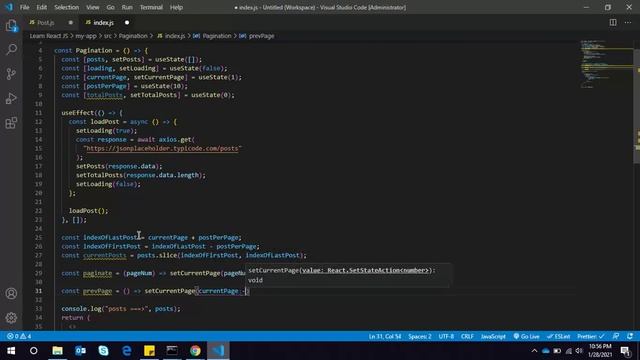The image size is (640, 360).
Task: Click the Prettier status bar item
Action: pos(591,336)
